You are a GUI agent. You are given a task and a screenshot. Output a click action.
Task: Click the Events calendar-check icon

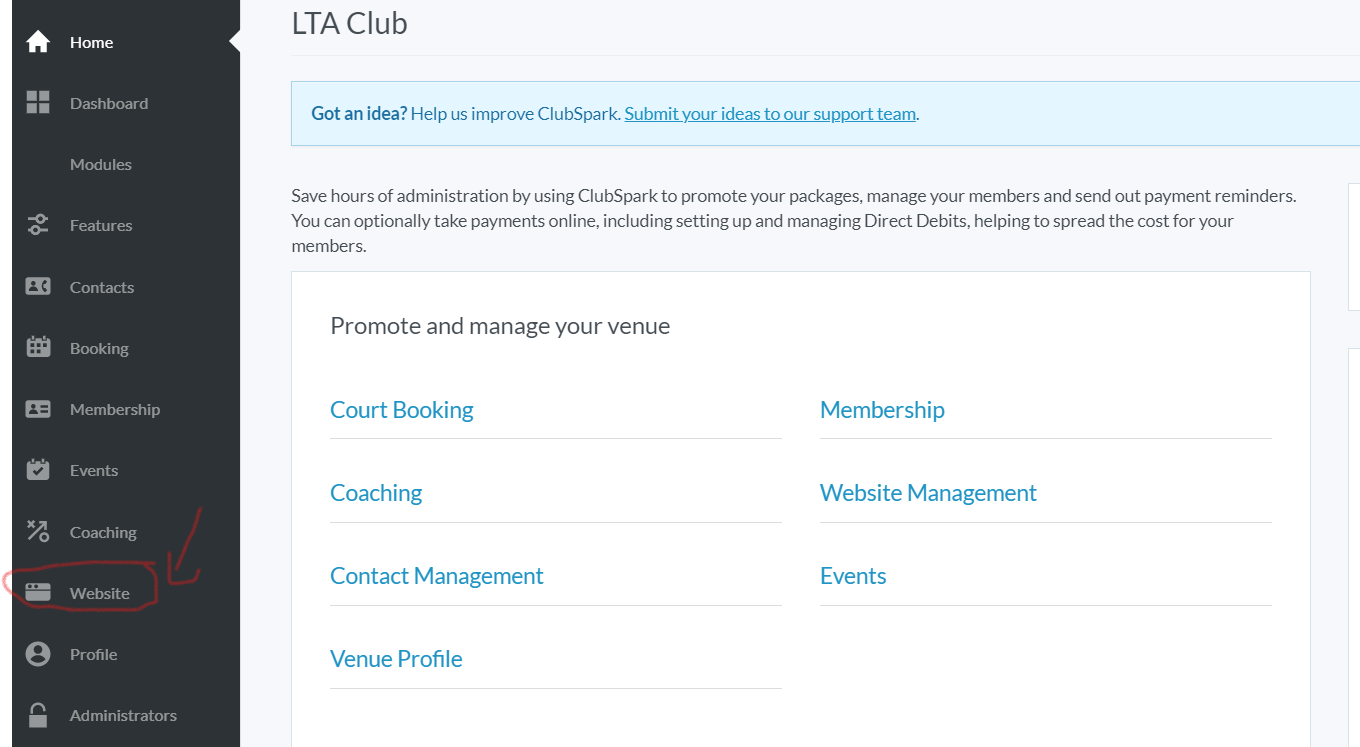[x=38, y=470]
